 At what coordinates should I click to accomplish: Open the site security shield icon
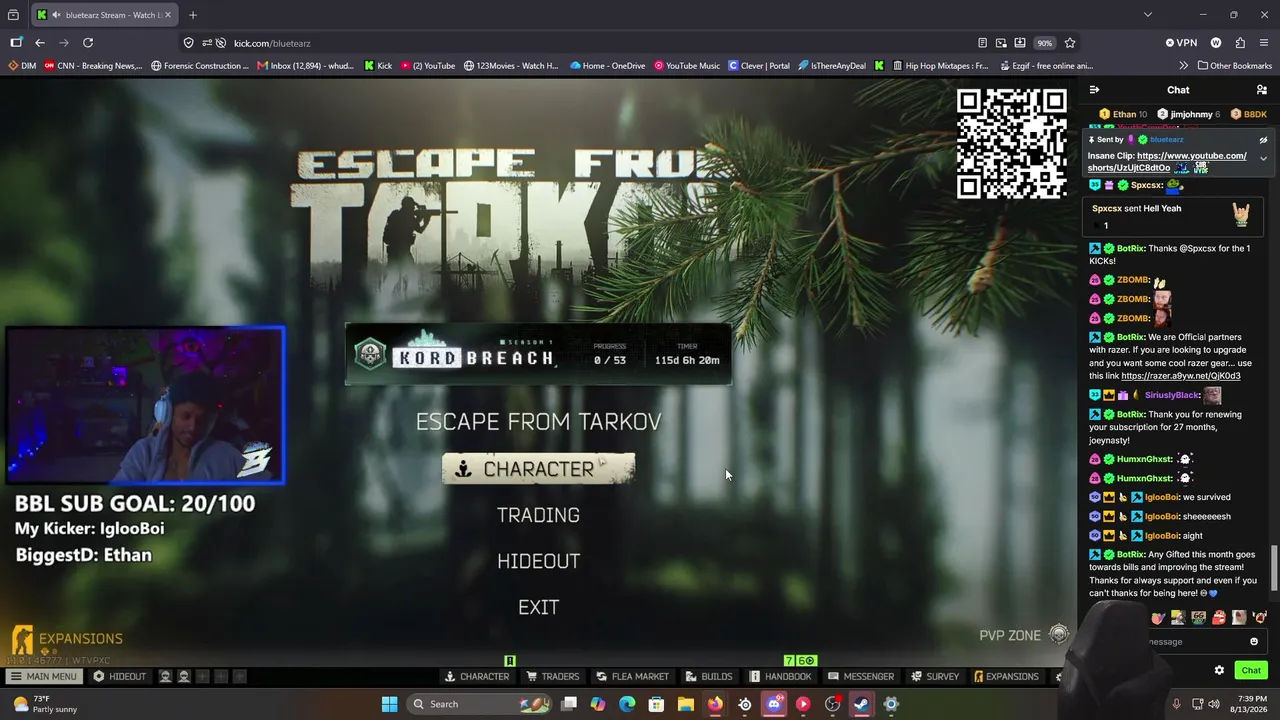point(188,43)
